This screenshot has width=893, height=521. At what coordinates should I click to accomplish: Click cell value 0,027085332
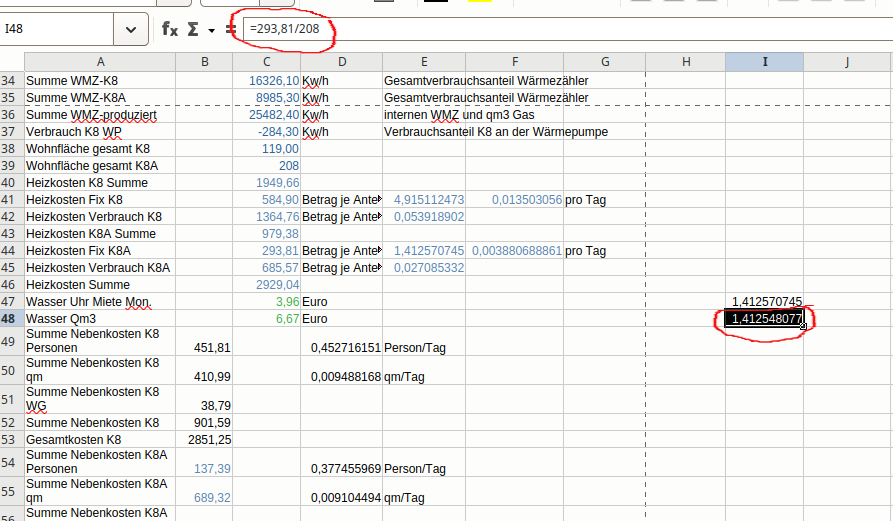(424, 268)
